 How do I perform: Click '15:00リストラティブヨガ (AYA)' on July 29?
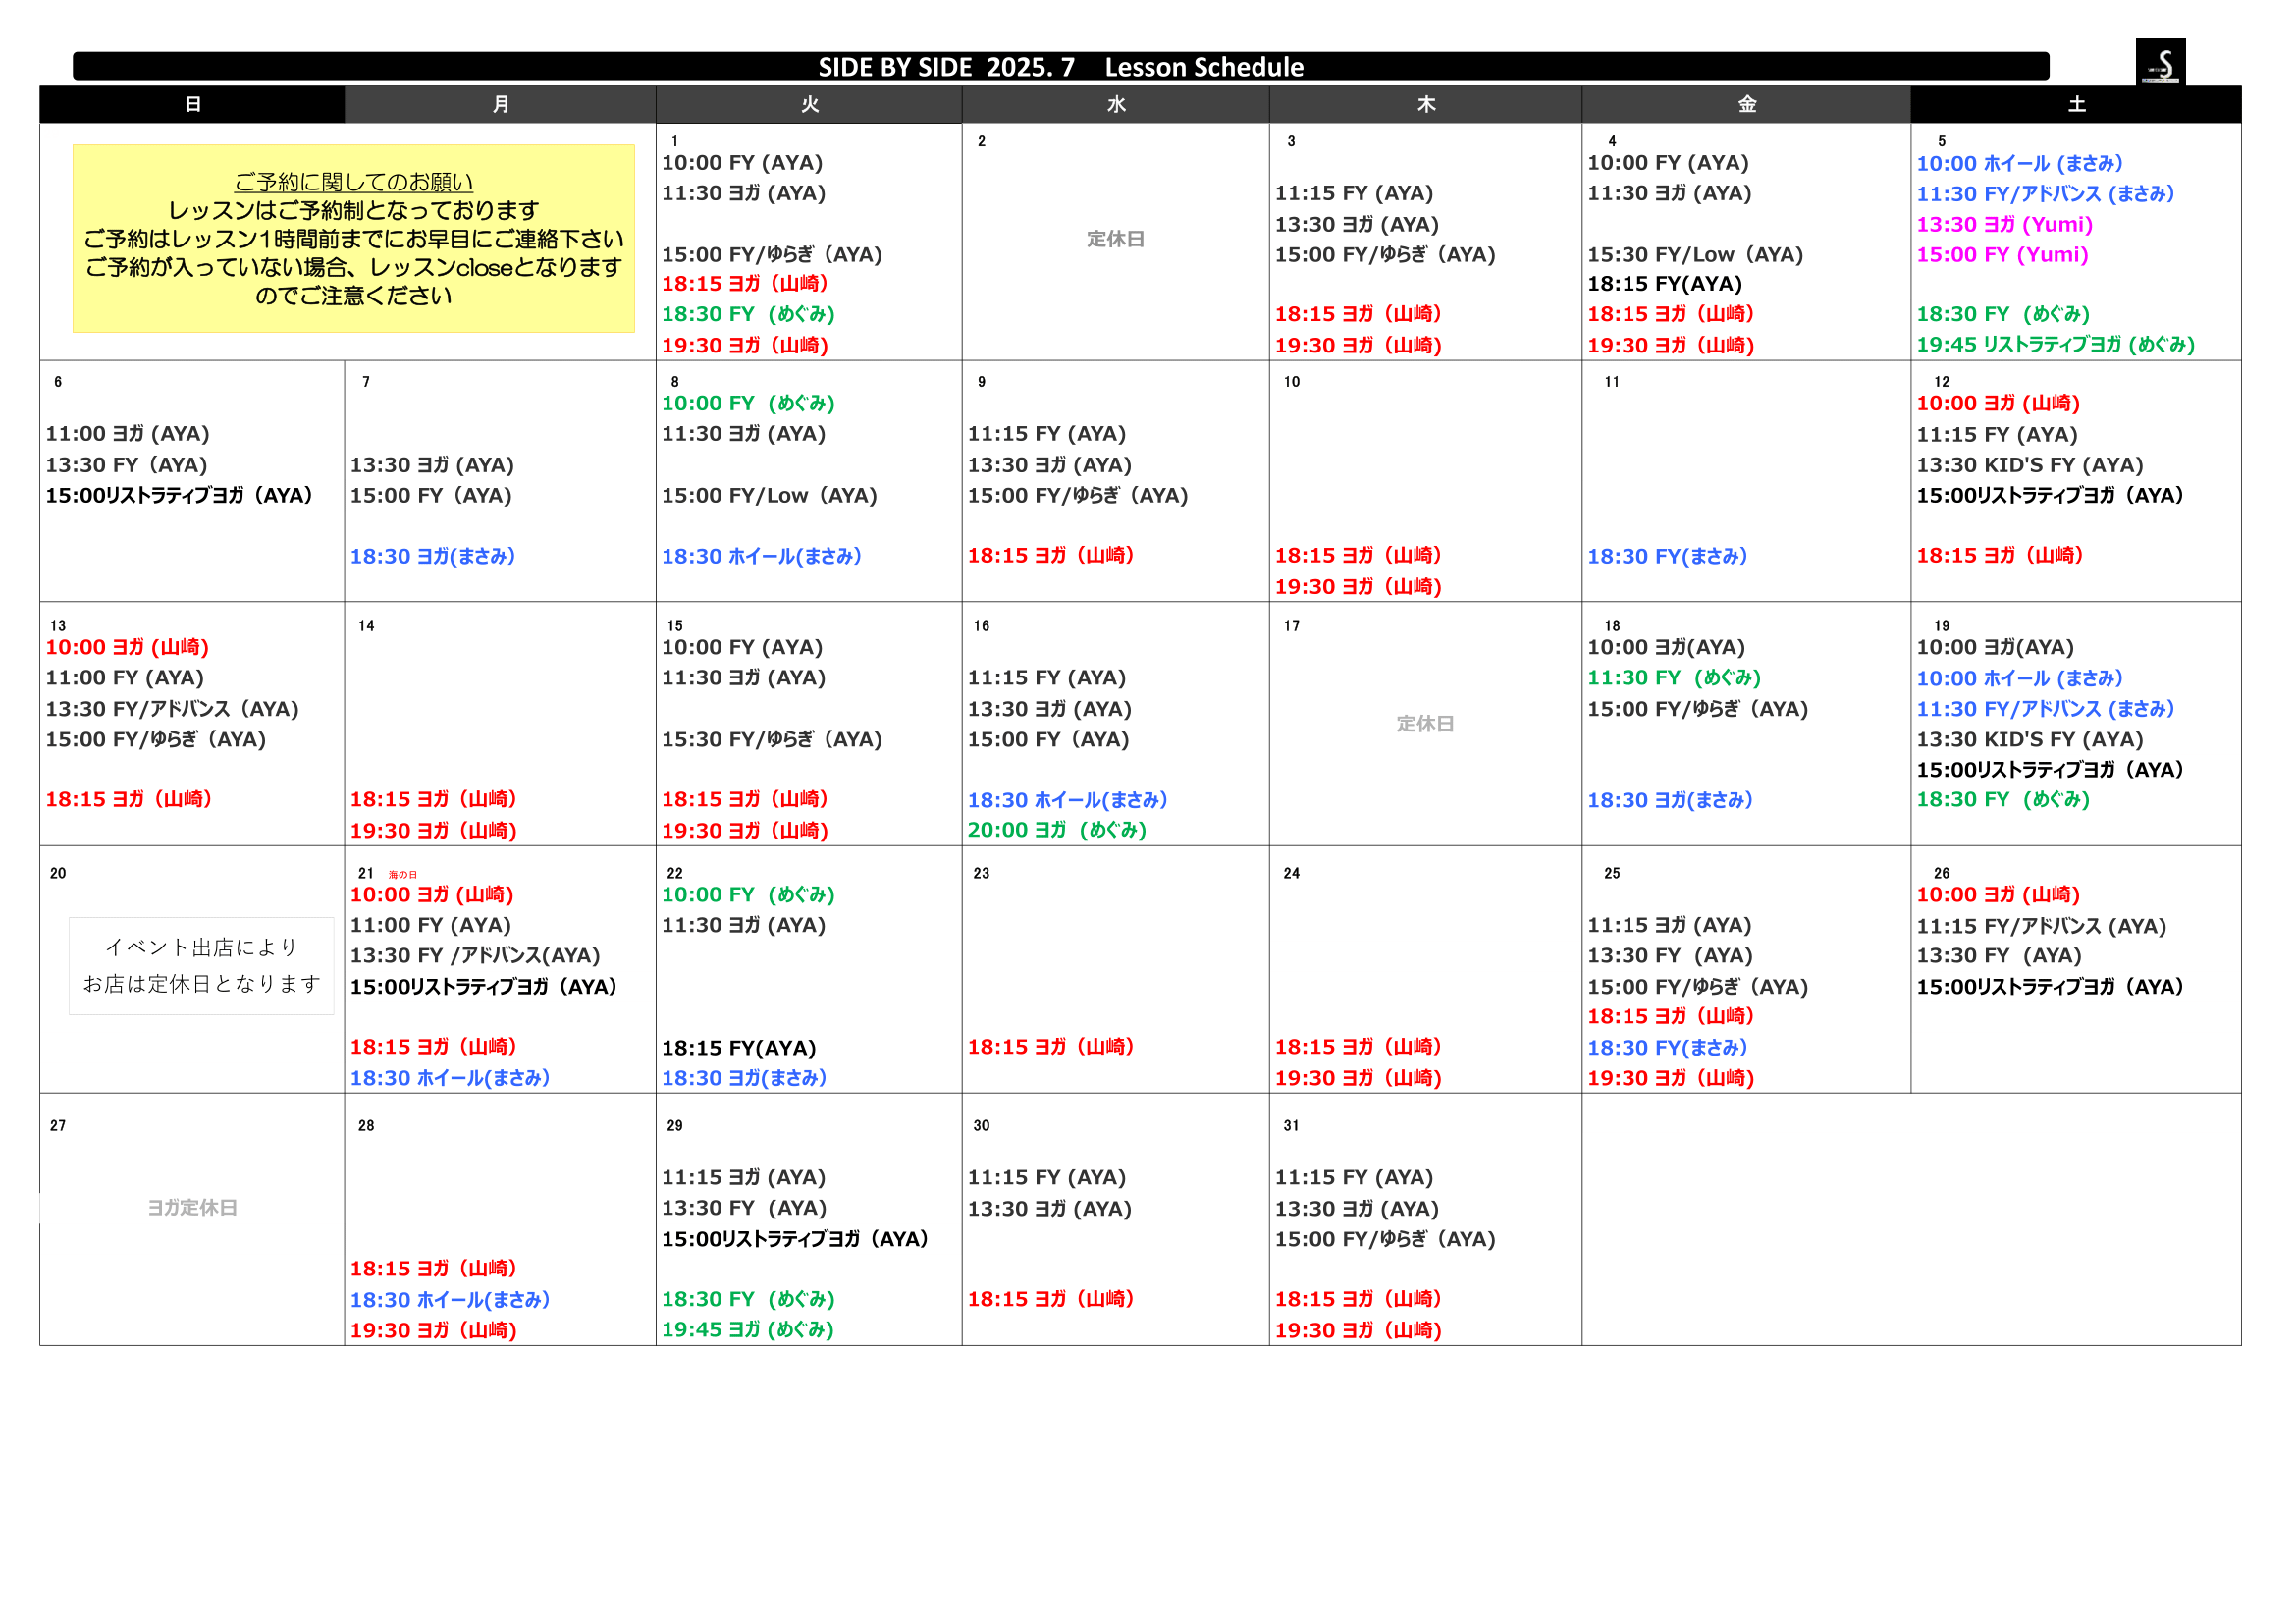coord(795,1239)
